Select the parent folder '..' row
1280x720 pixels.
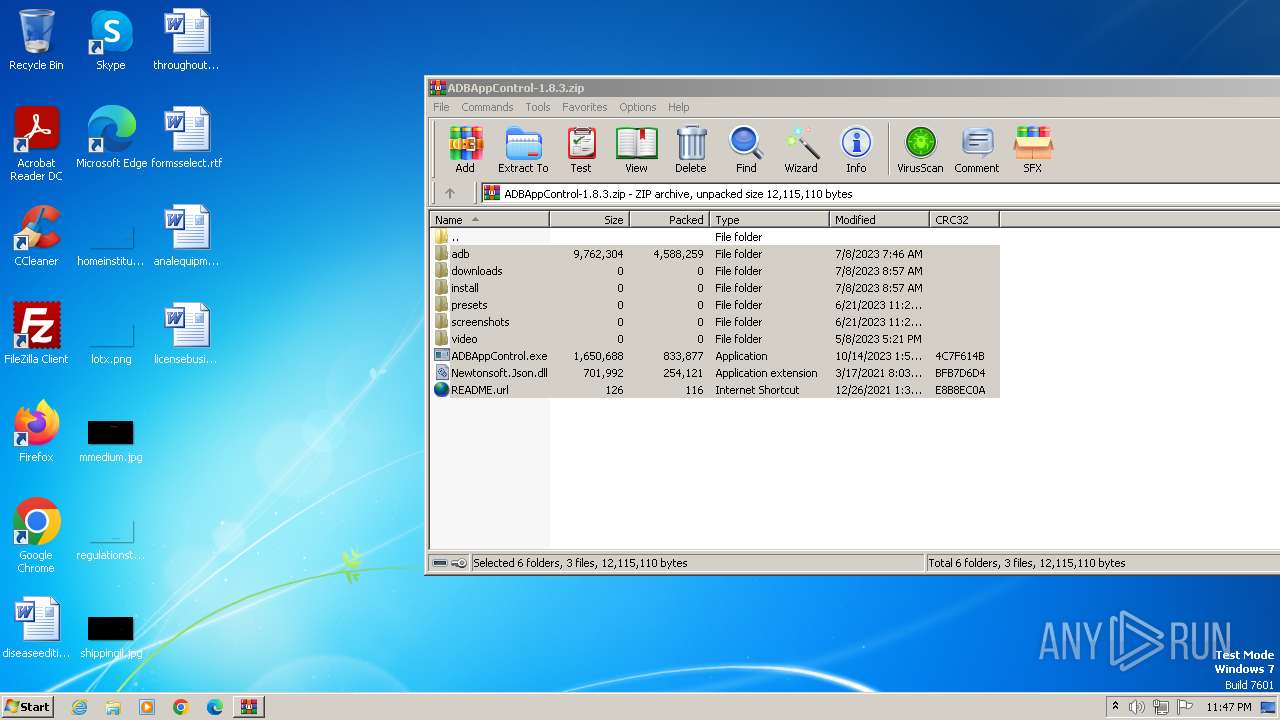point(715,237)
